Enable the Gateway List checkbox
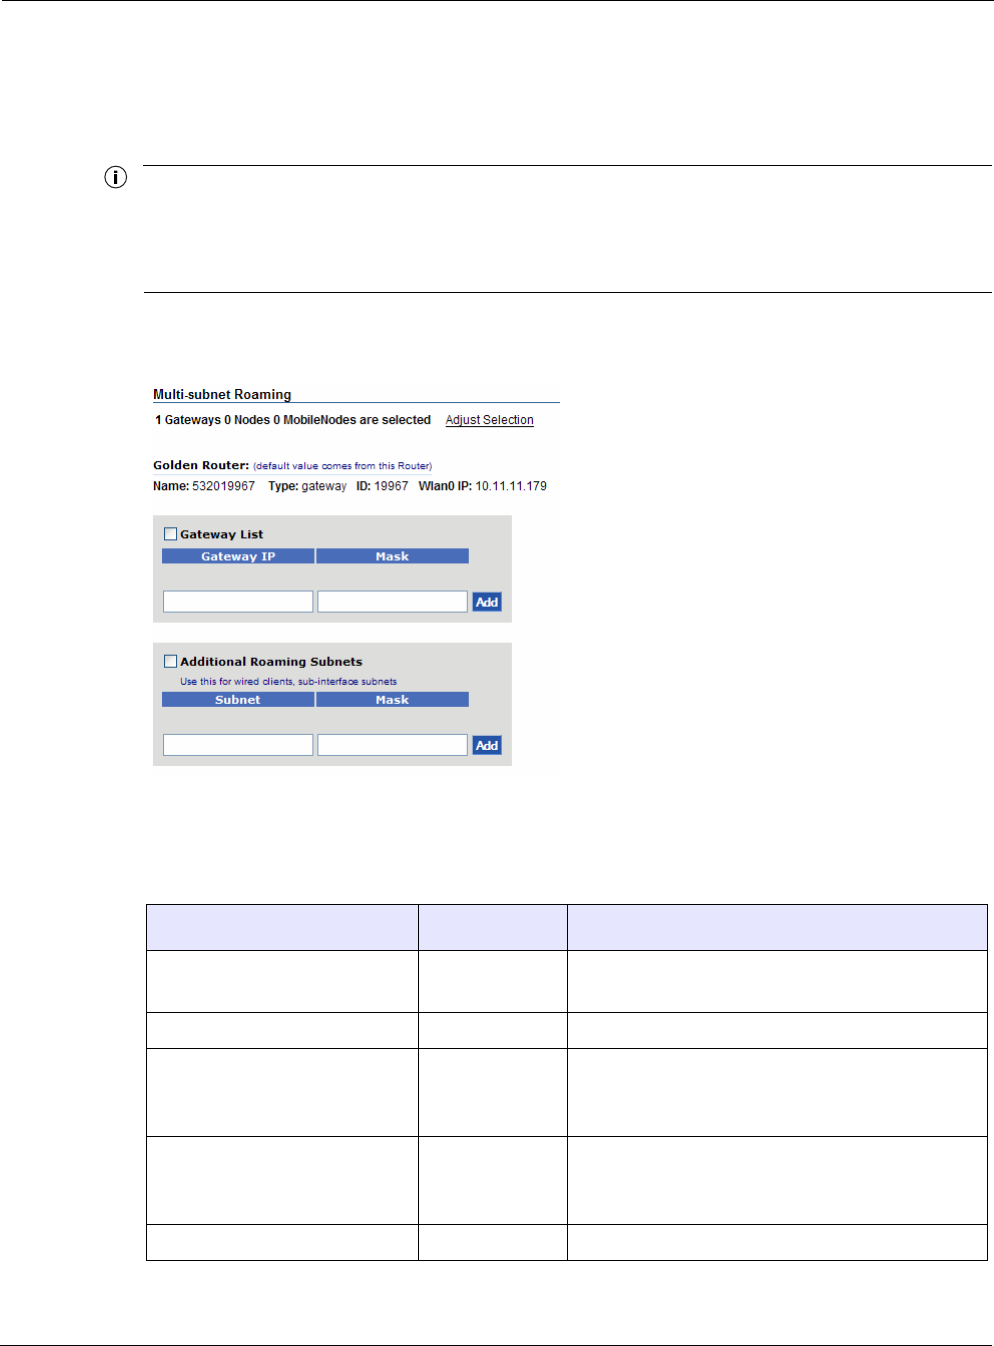The image size is (994, 1346). [170, 534]
